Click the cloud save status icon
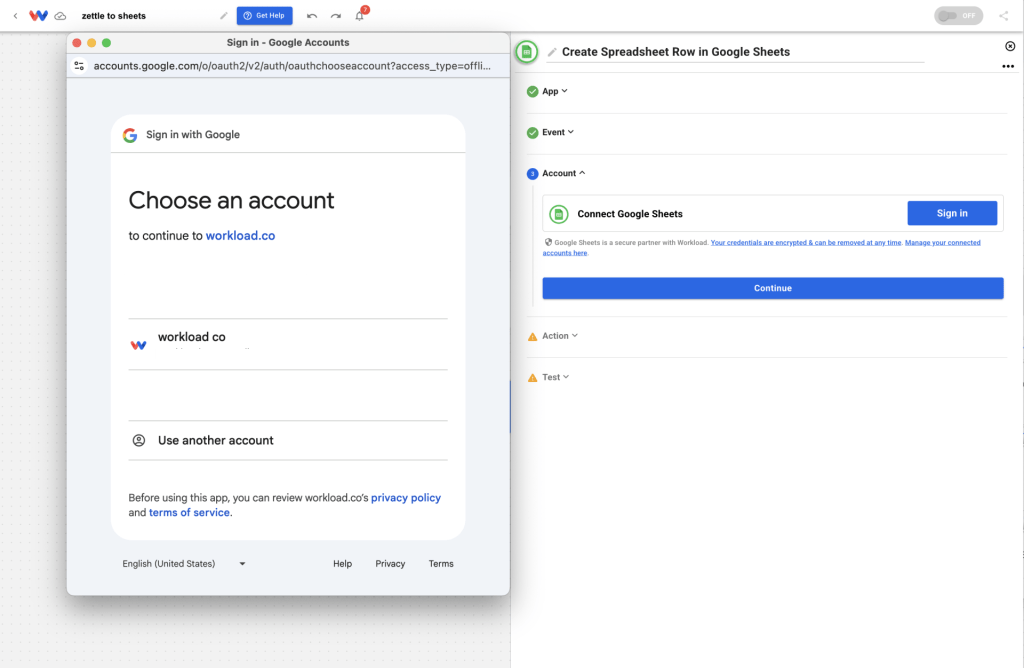The height and width of the screenshot is (668, 1024). [60, 16]
